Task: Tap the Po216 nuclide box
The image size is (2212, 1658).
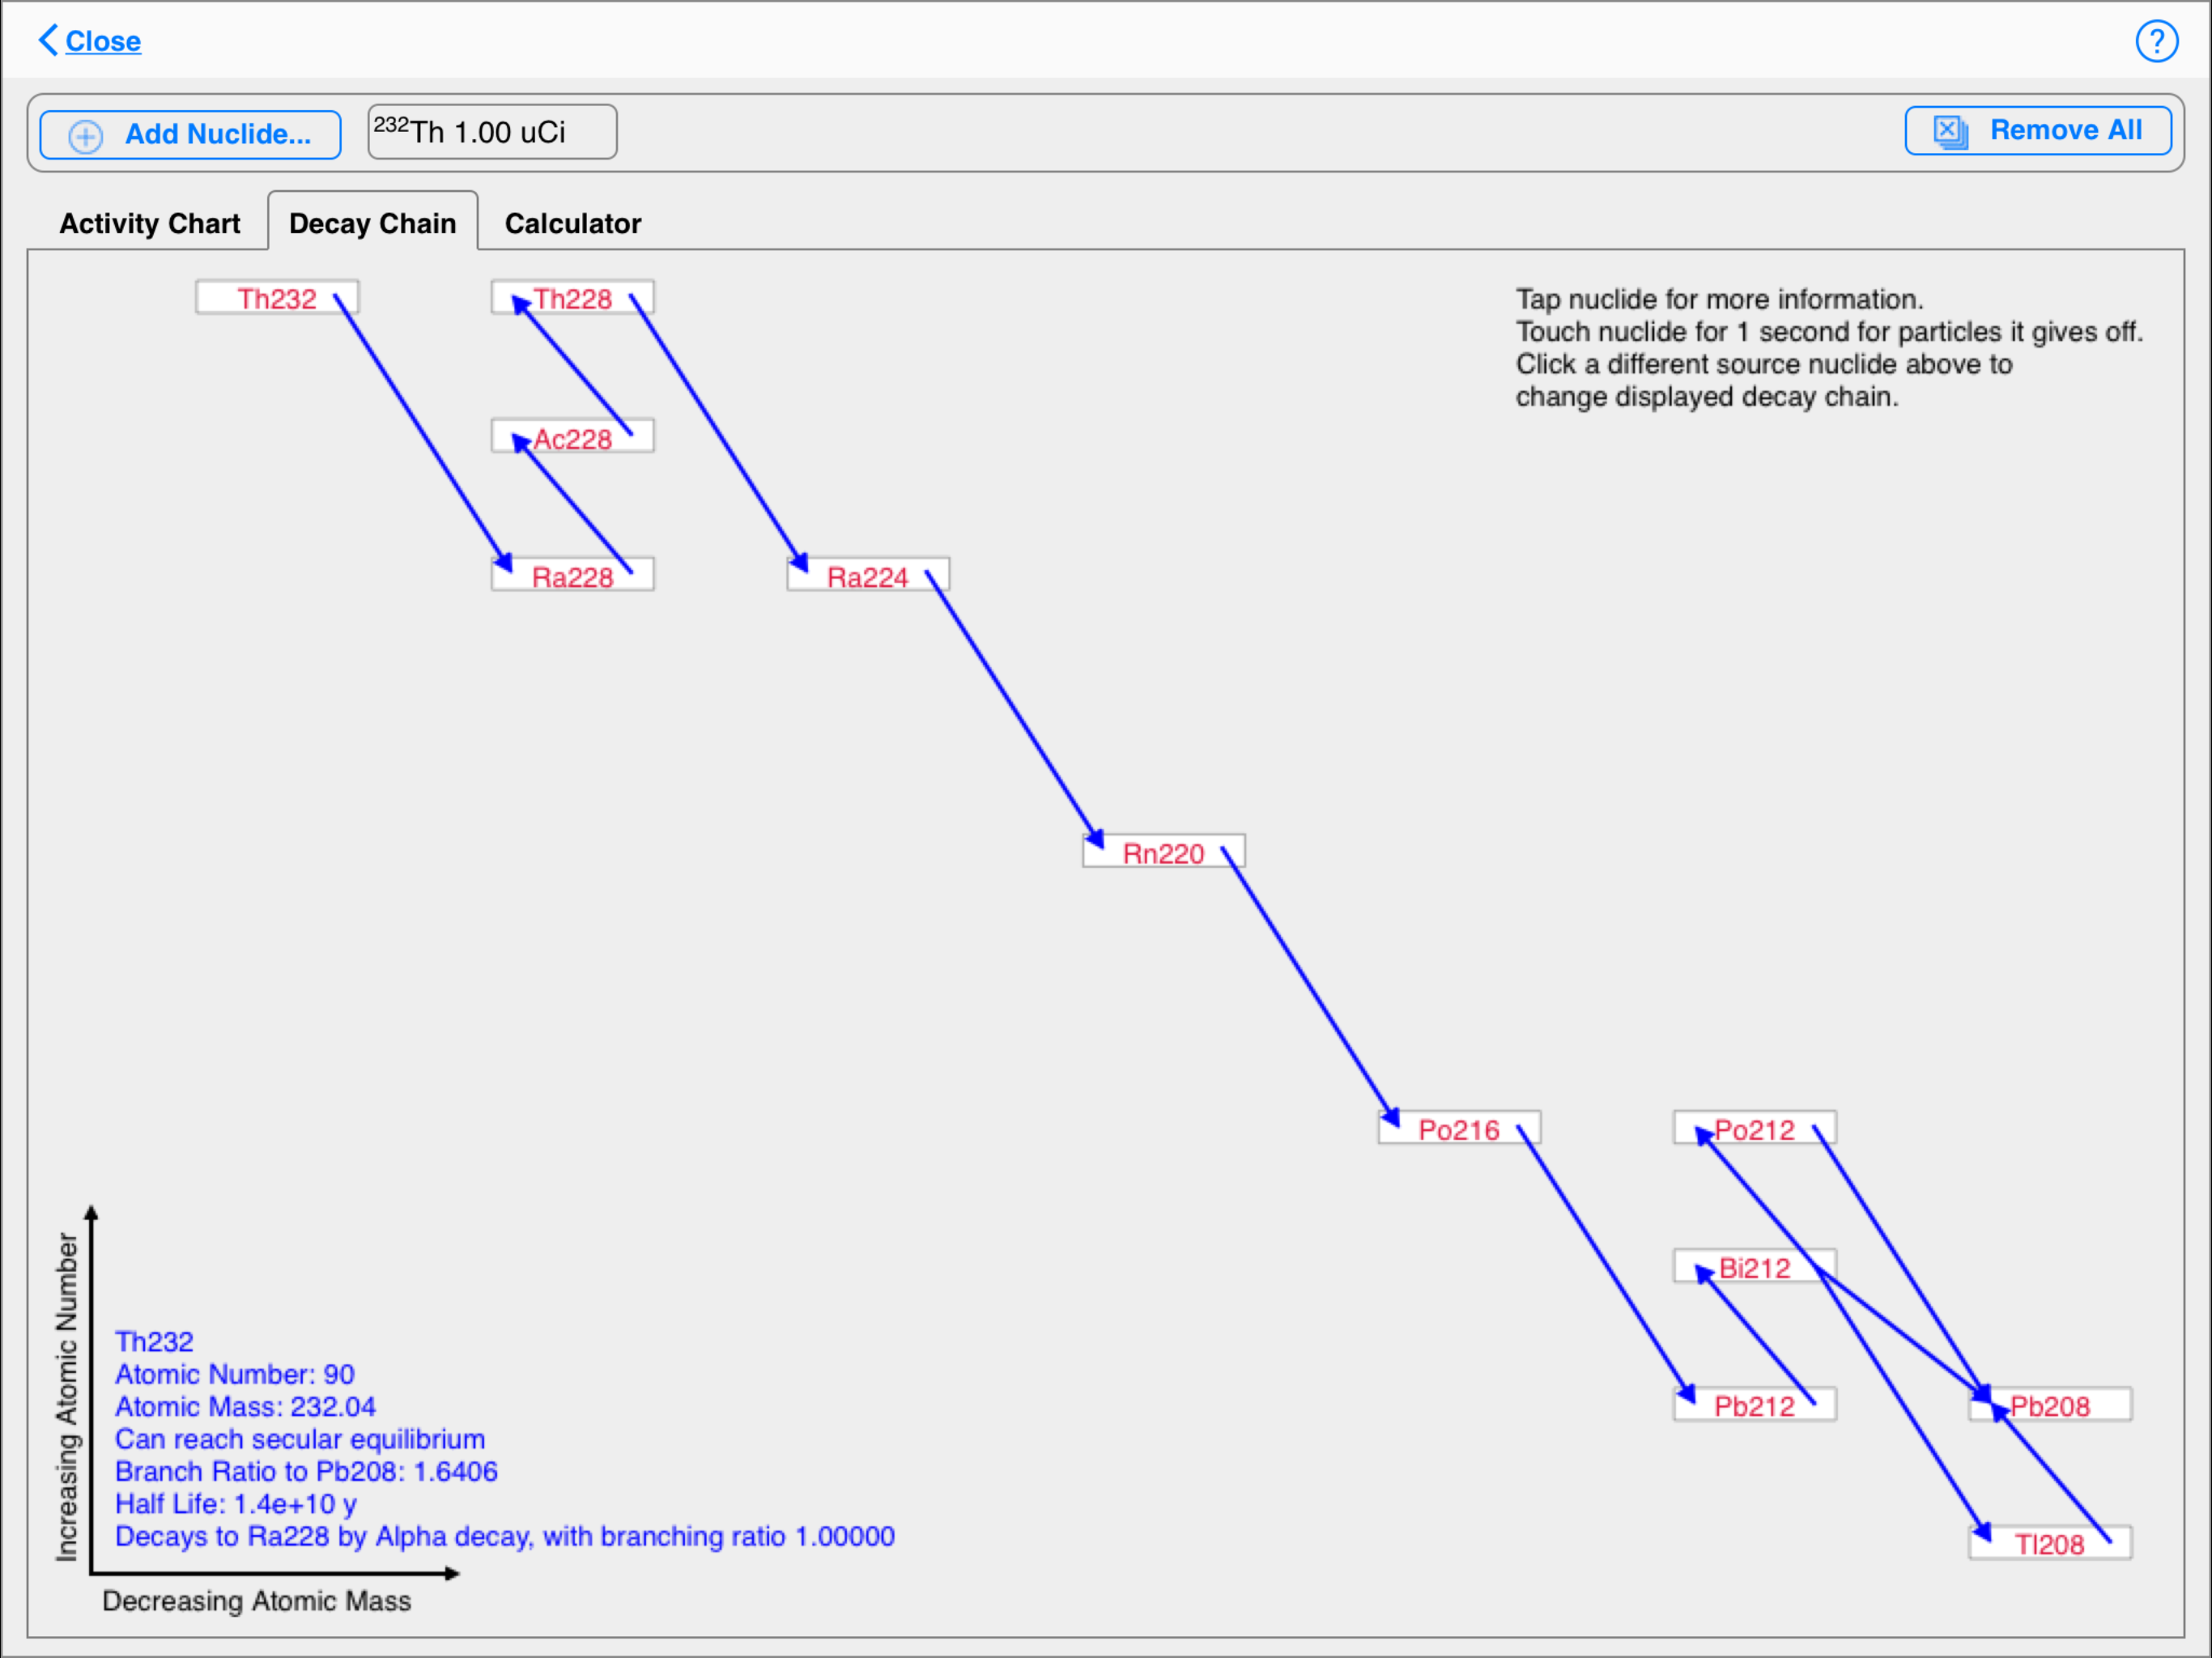Action: pyautogui.click(x=1458, y=1129)
